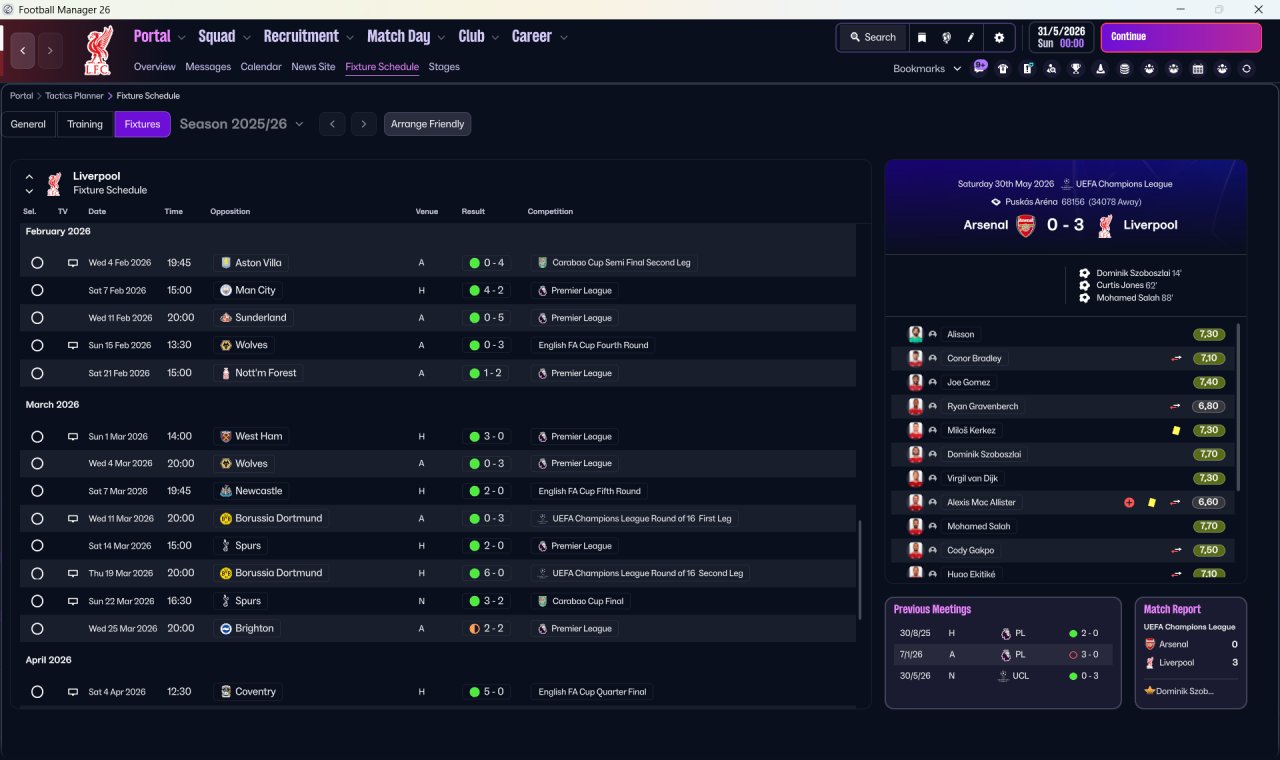Open the bookmark icon in the top toolbar
This screenshot has height=760, width=1280.
922,38
